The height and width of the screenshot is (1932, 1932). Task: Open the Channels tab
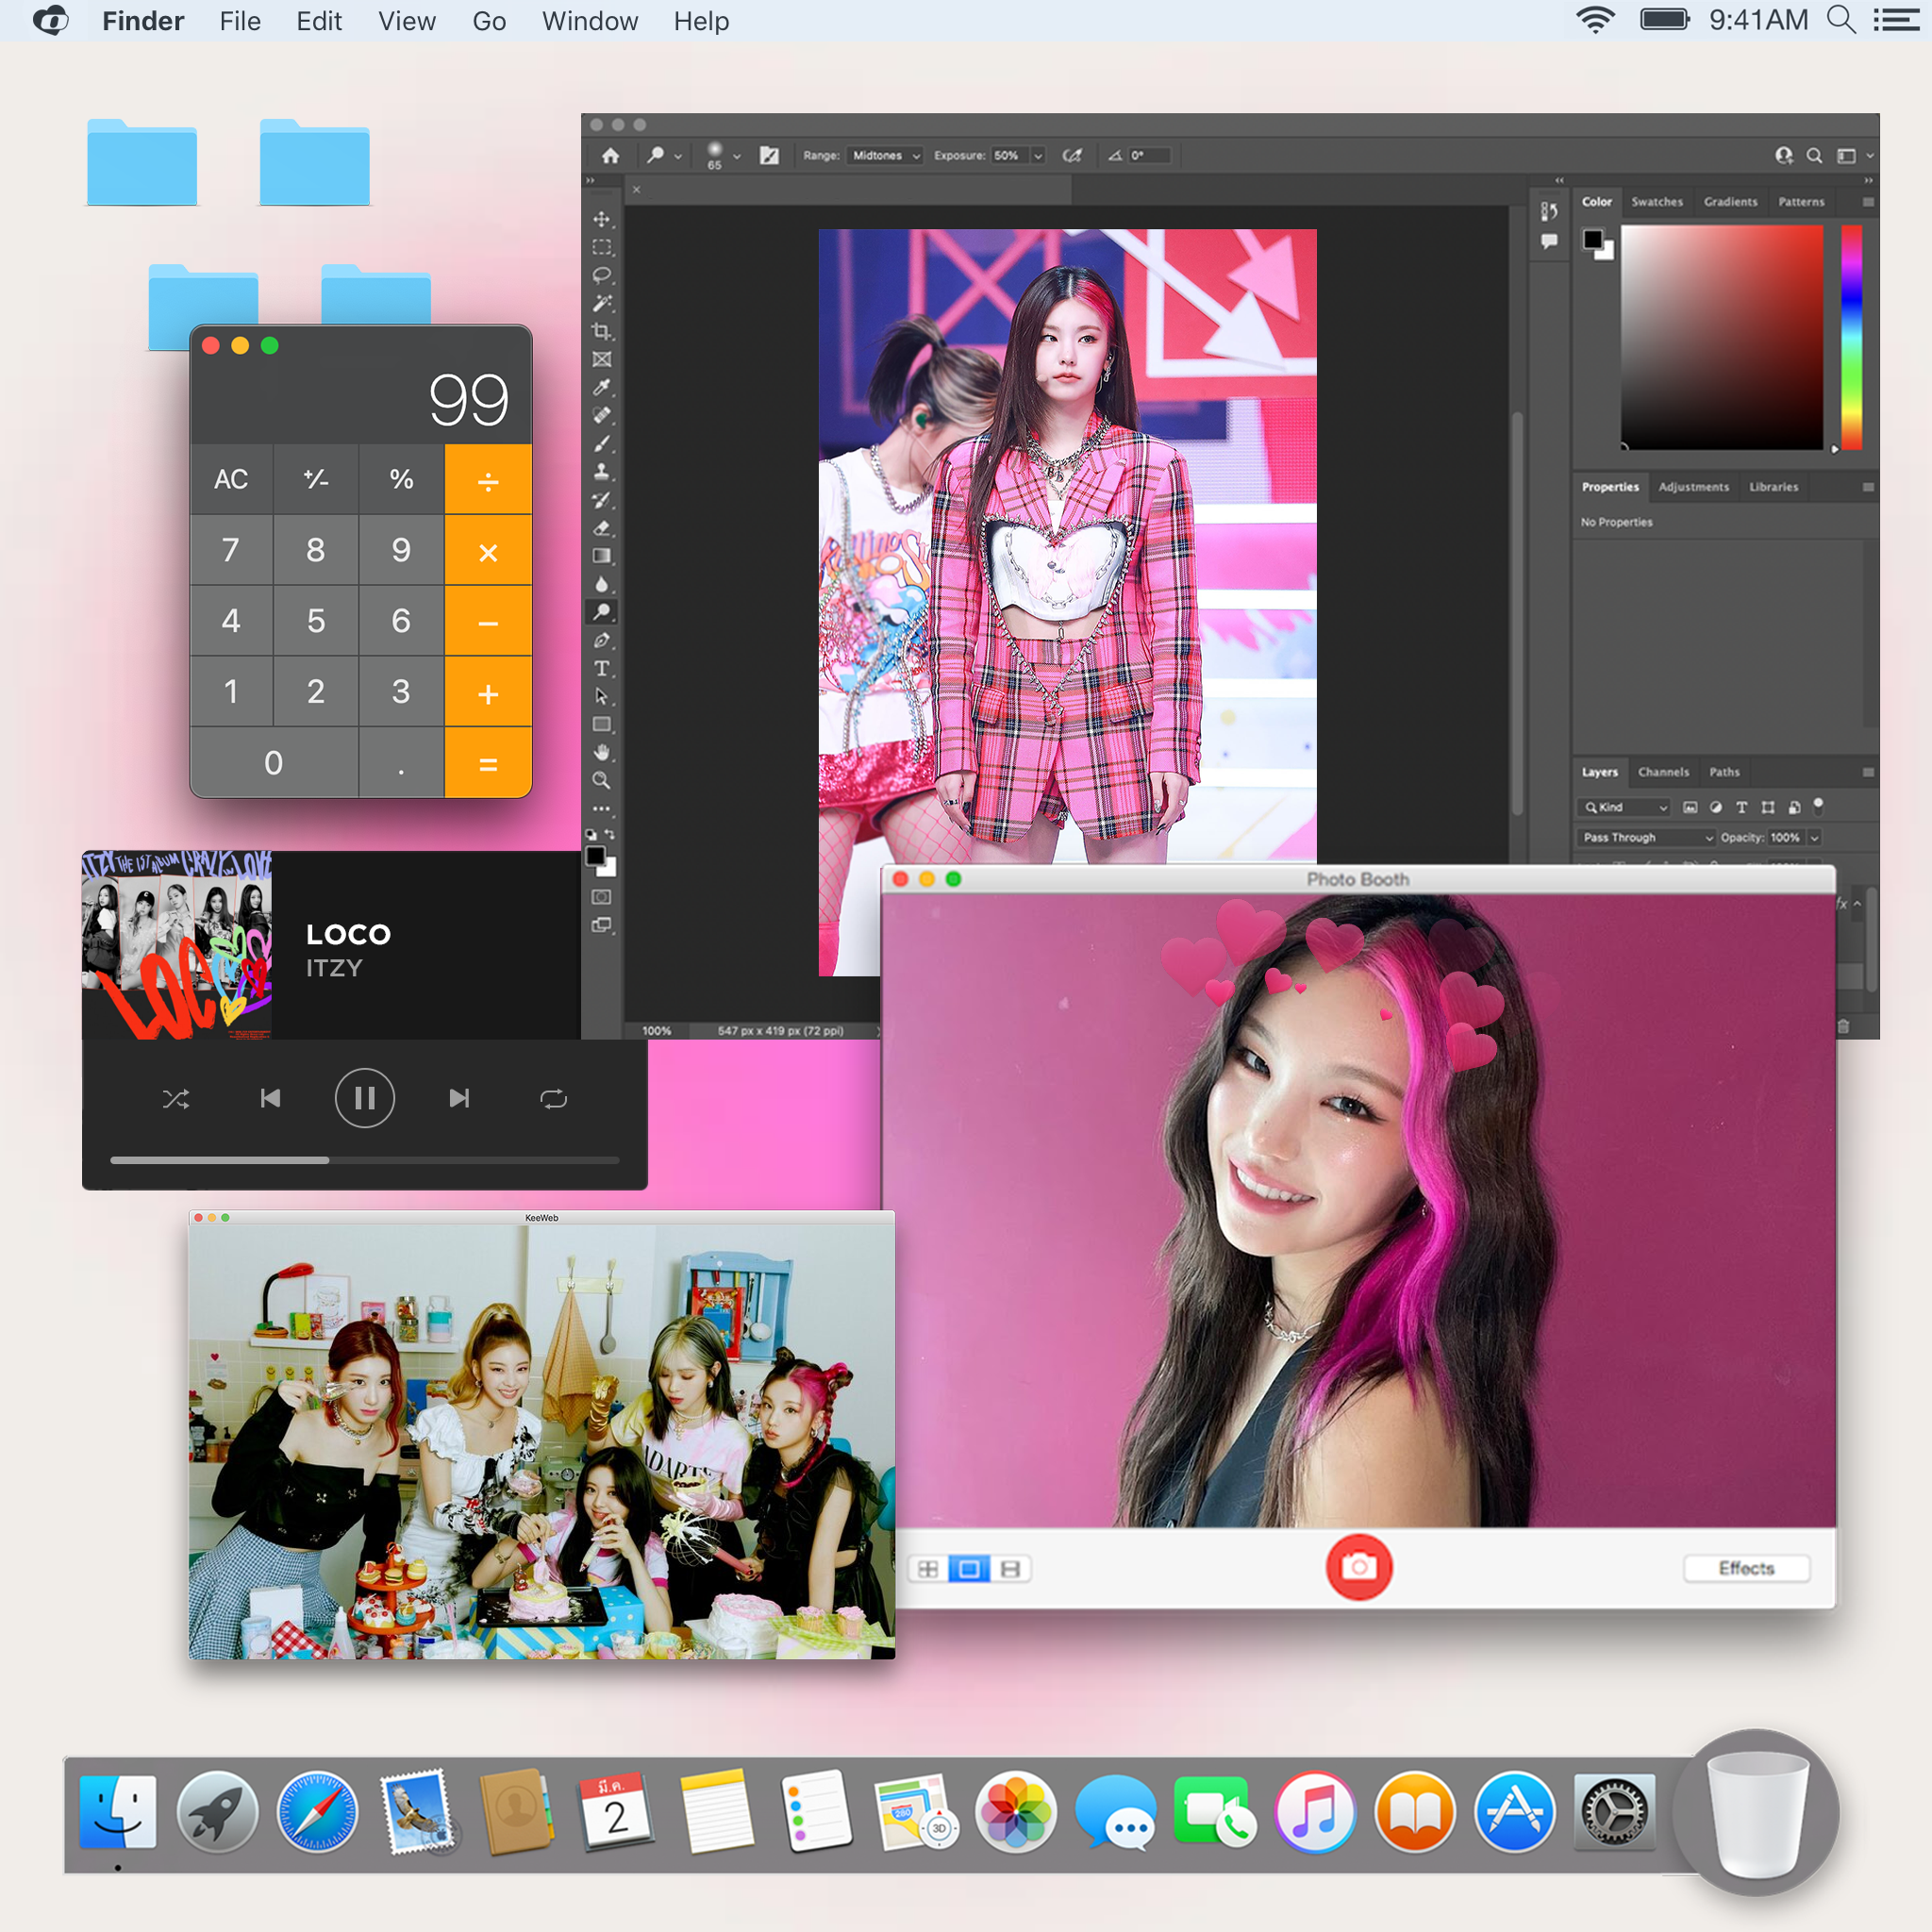(x=1663, y=772)
